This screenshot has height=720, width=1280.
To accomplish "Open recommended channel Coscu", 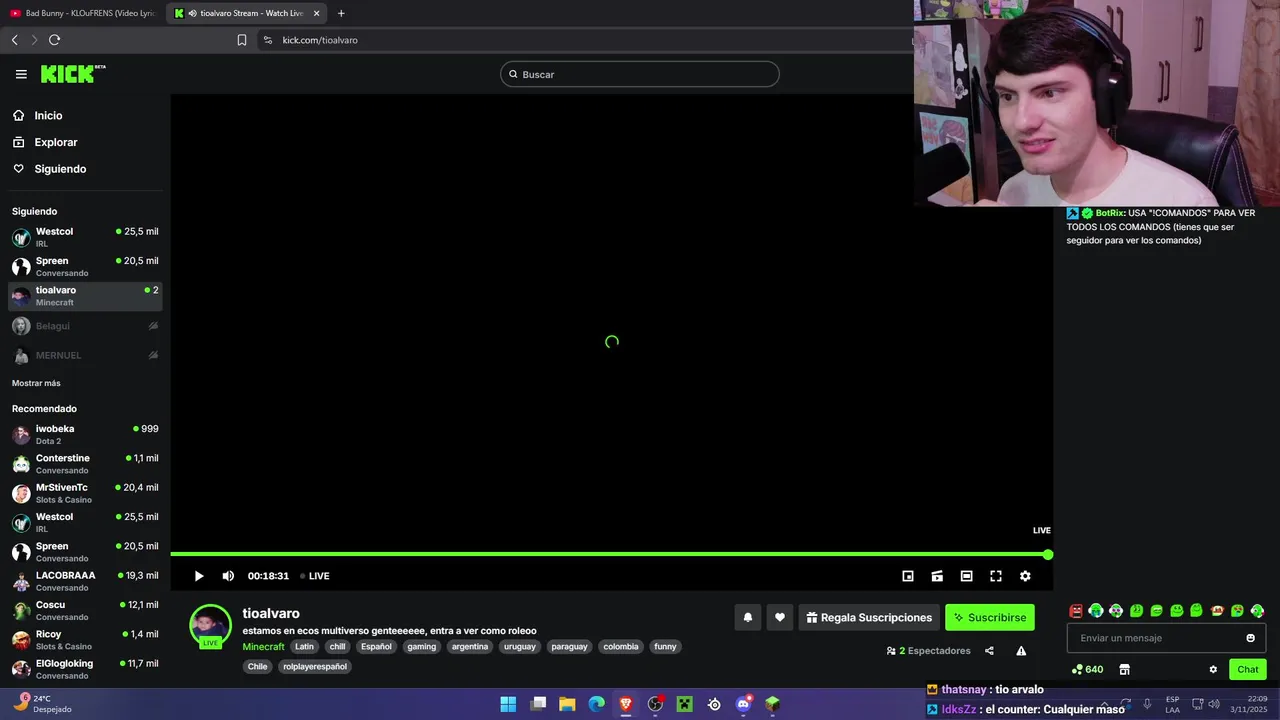I will (x=85, y=610).
